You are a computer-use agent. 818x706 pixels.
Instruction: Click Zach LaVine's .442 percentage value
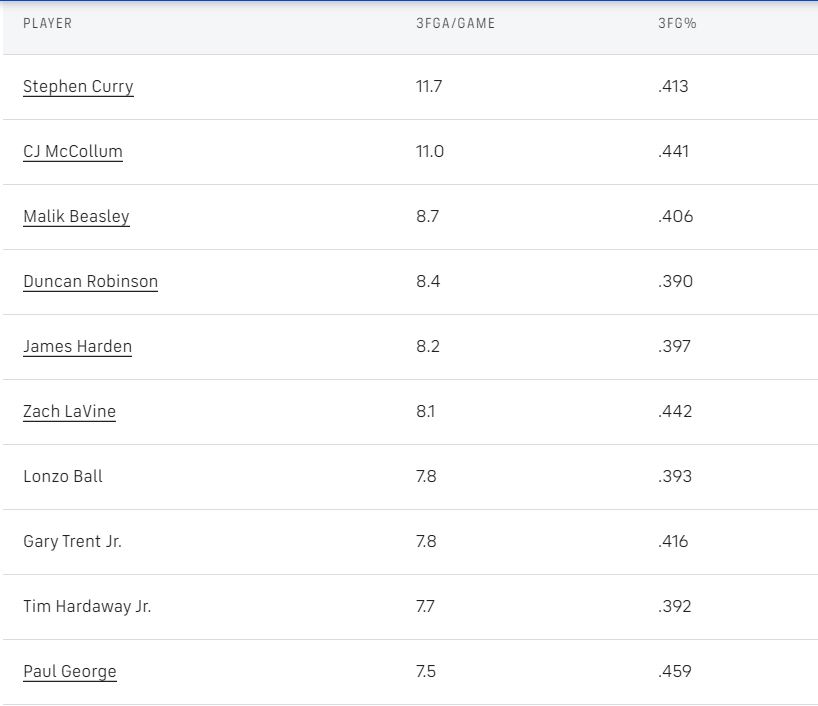pyautogui.click(x=675, y=412)
